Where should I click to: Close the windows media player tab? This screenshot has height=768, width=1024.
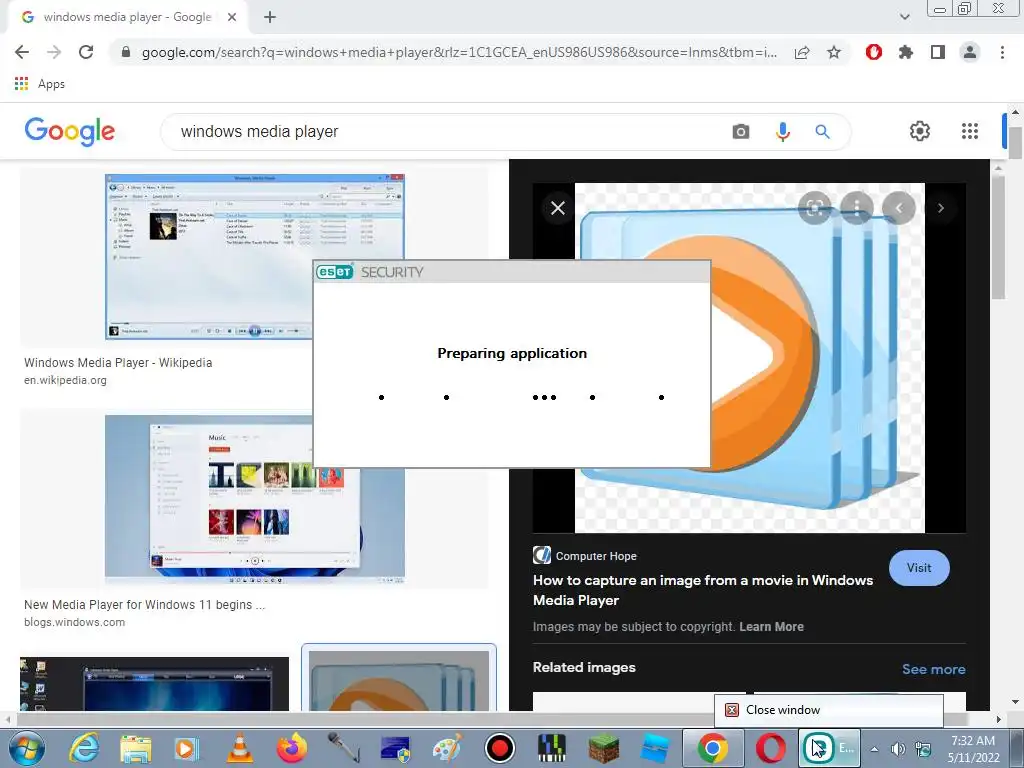232,17
